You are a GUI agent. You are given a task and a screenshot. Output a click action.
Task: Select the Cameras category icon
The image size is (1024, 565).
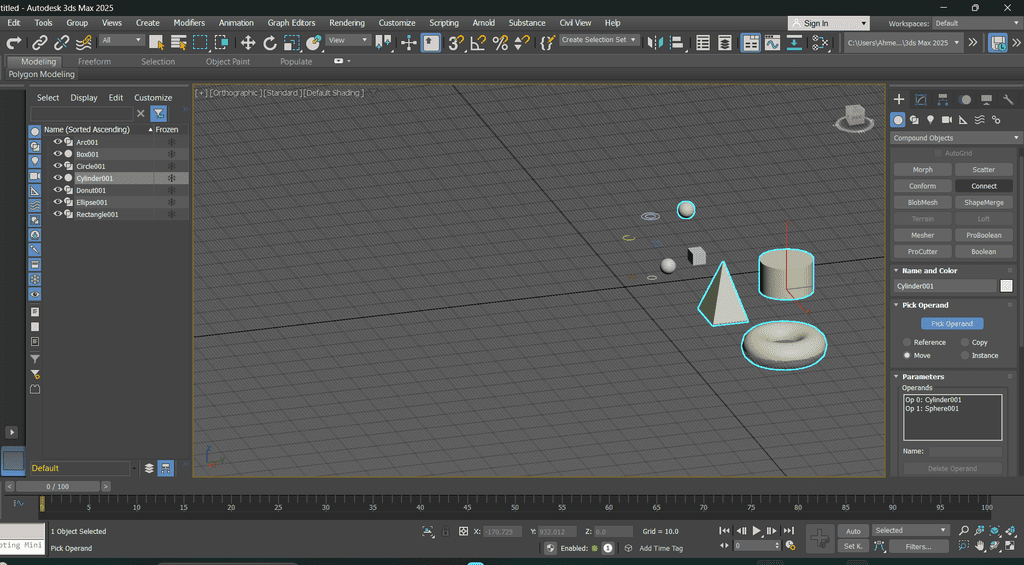click(946, 120)
